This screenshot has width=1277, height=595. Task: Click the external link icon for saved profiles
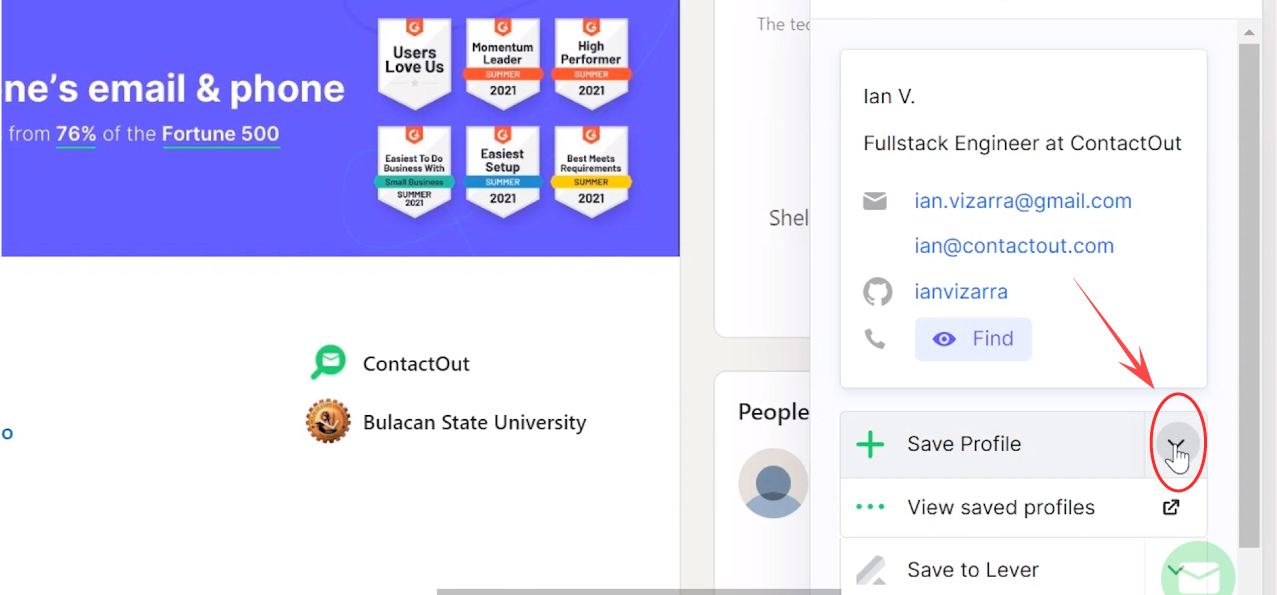[x=1171, y=507]
